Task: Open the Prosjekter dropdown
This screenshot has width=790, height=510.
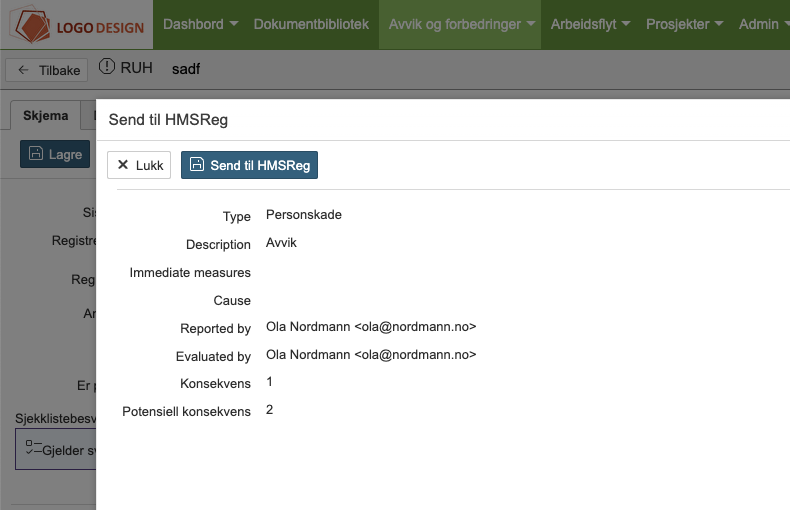Action: point(684,24)
